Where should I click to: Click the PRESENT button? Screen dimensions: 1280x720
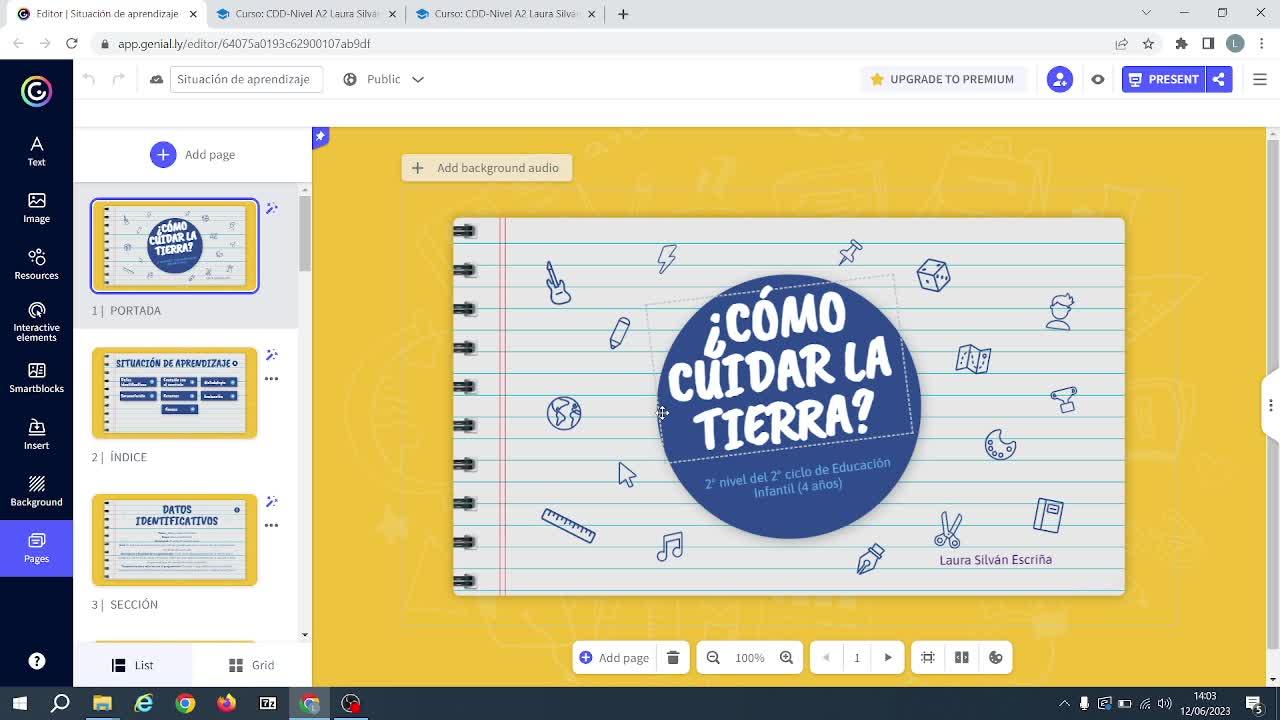[1163, 79]
